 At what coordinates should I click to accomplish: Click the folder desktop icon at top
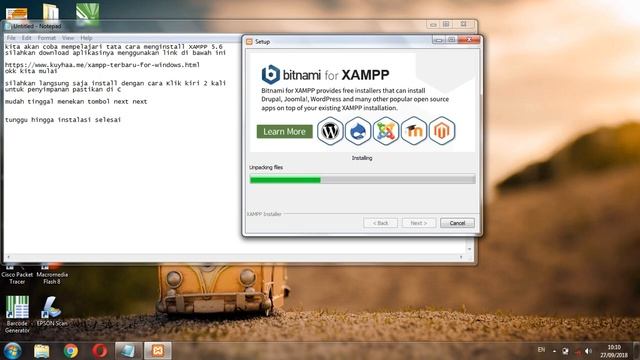[x=51, y=11]
